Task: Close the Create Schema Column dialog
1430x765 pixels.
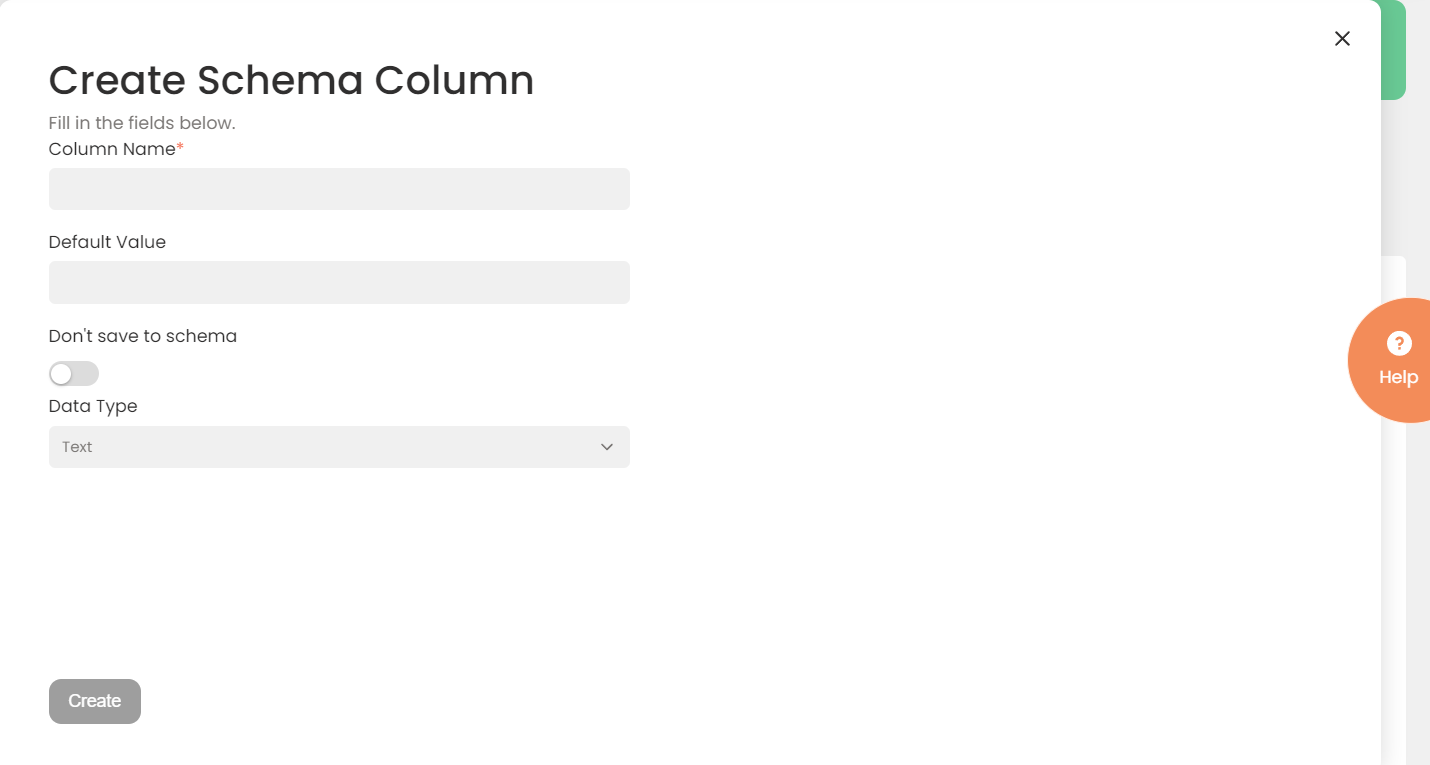Action: pos(1342,39)
